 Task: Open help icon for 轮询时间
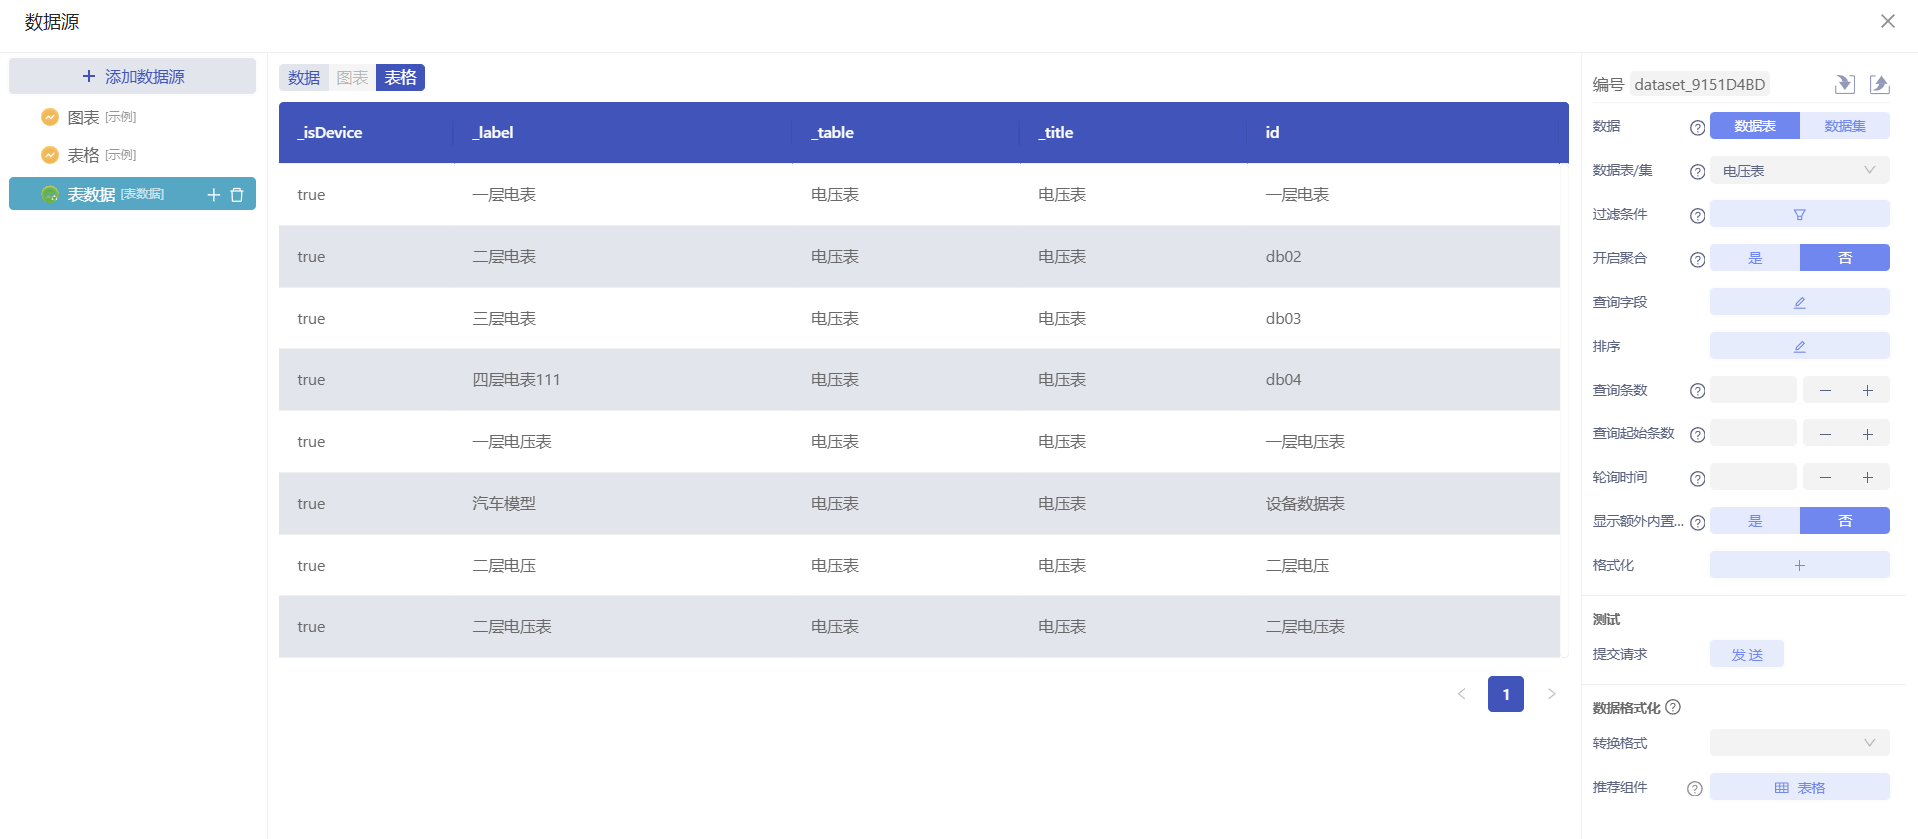pos(1697,478)
